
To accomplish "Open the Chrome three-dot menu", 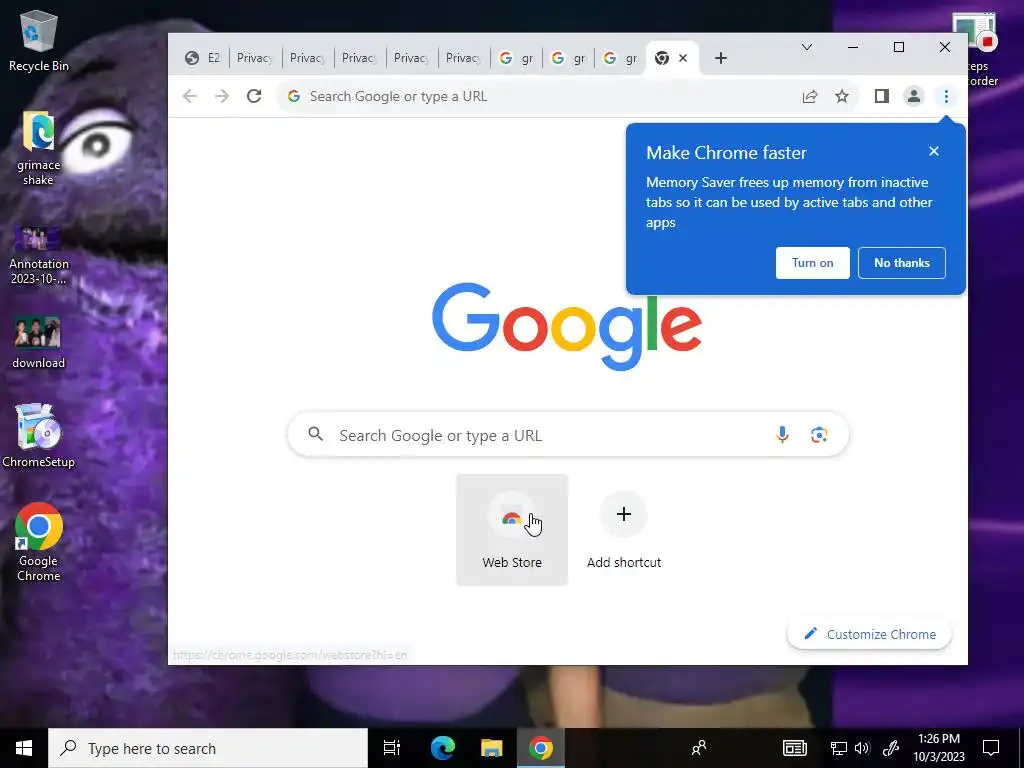I will click(946, 97).
